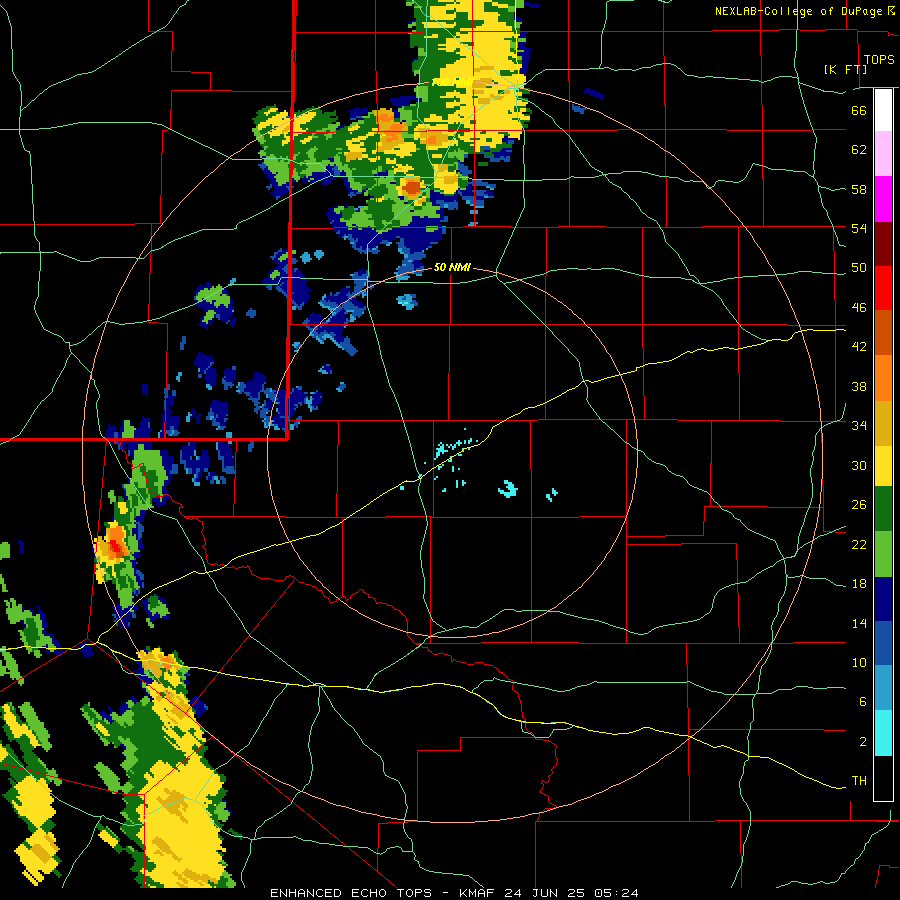Click the legend value 62

[859, 150]
